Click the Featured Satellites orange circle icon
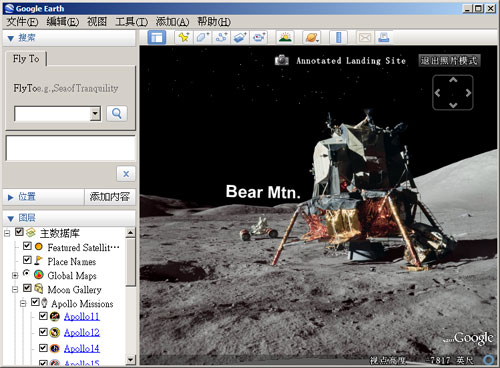Viewport: 500px width, 368px height. [x=39, y=247]
